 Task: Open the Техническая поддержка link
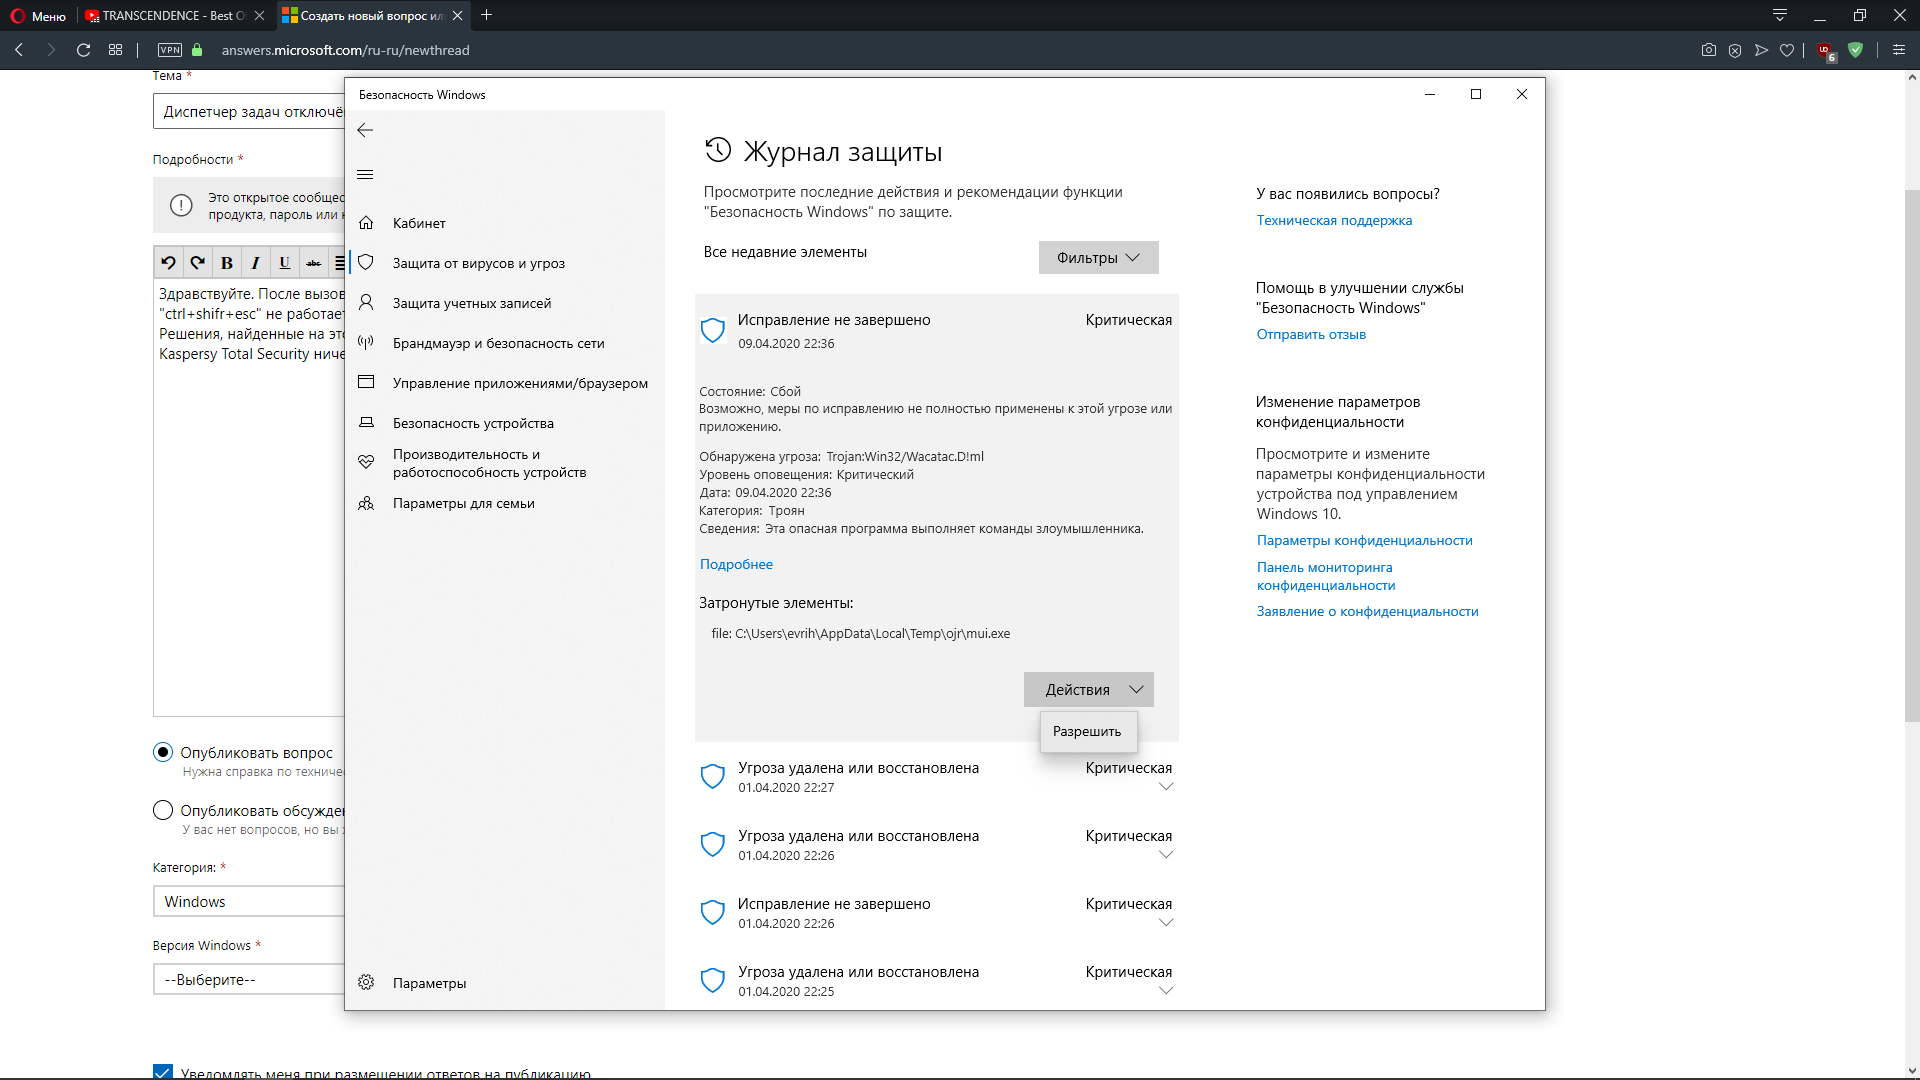coord(1334,220)
